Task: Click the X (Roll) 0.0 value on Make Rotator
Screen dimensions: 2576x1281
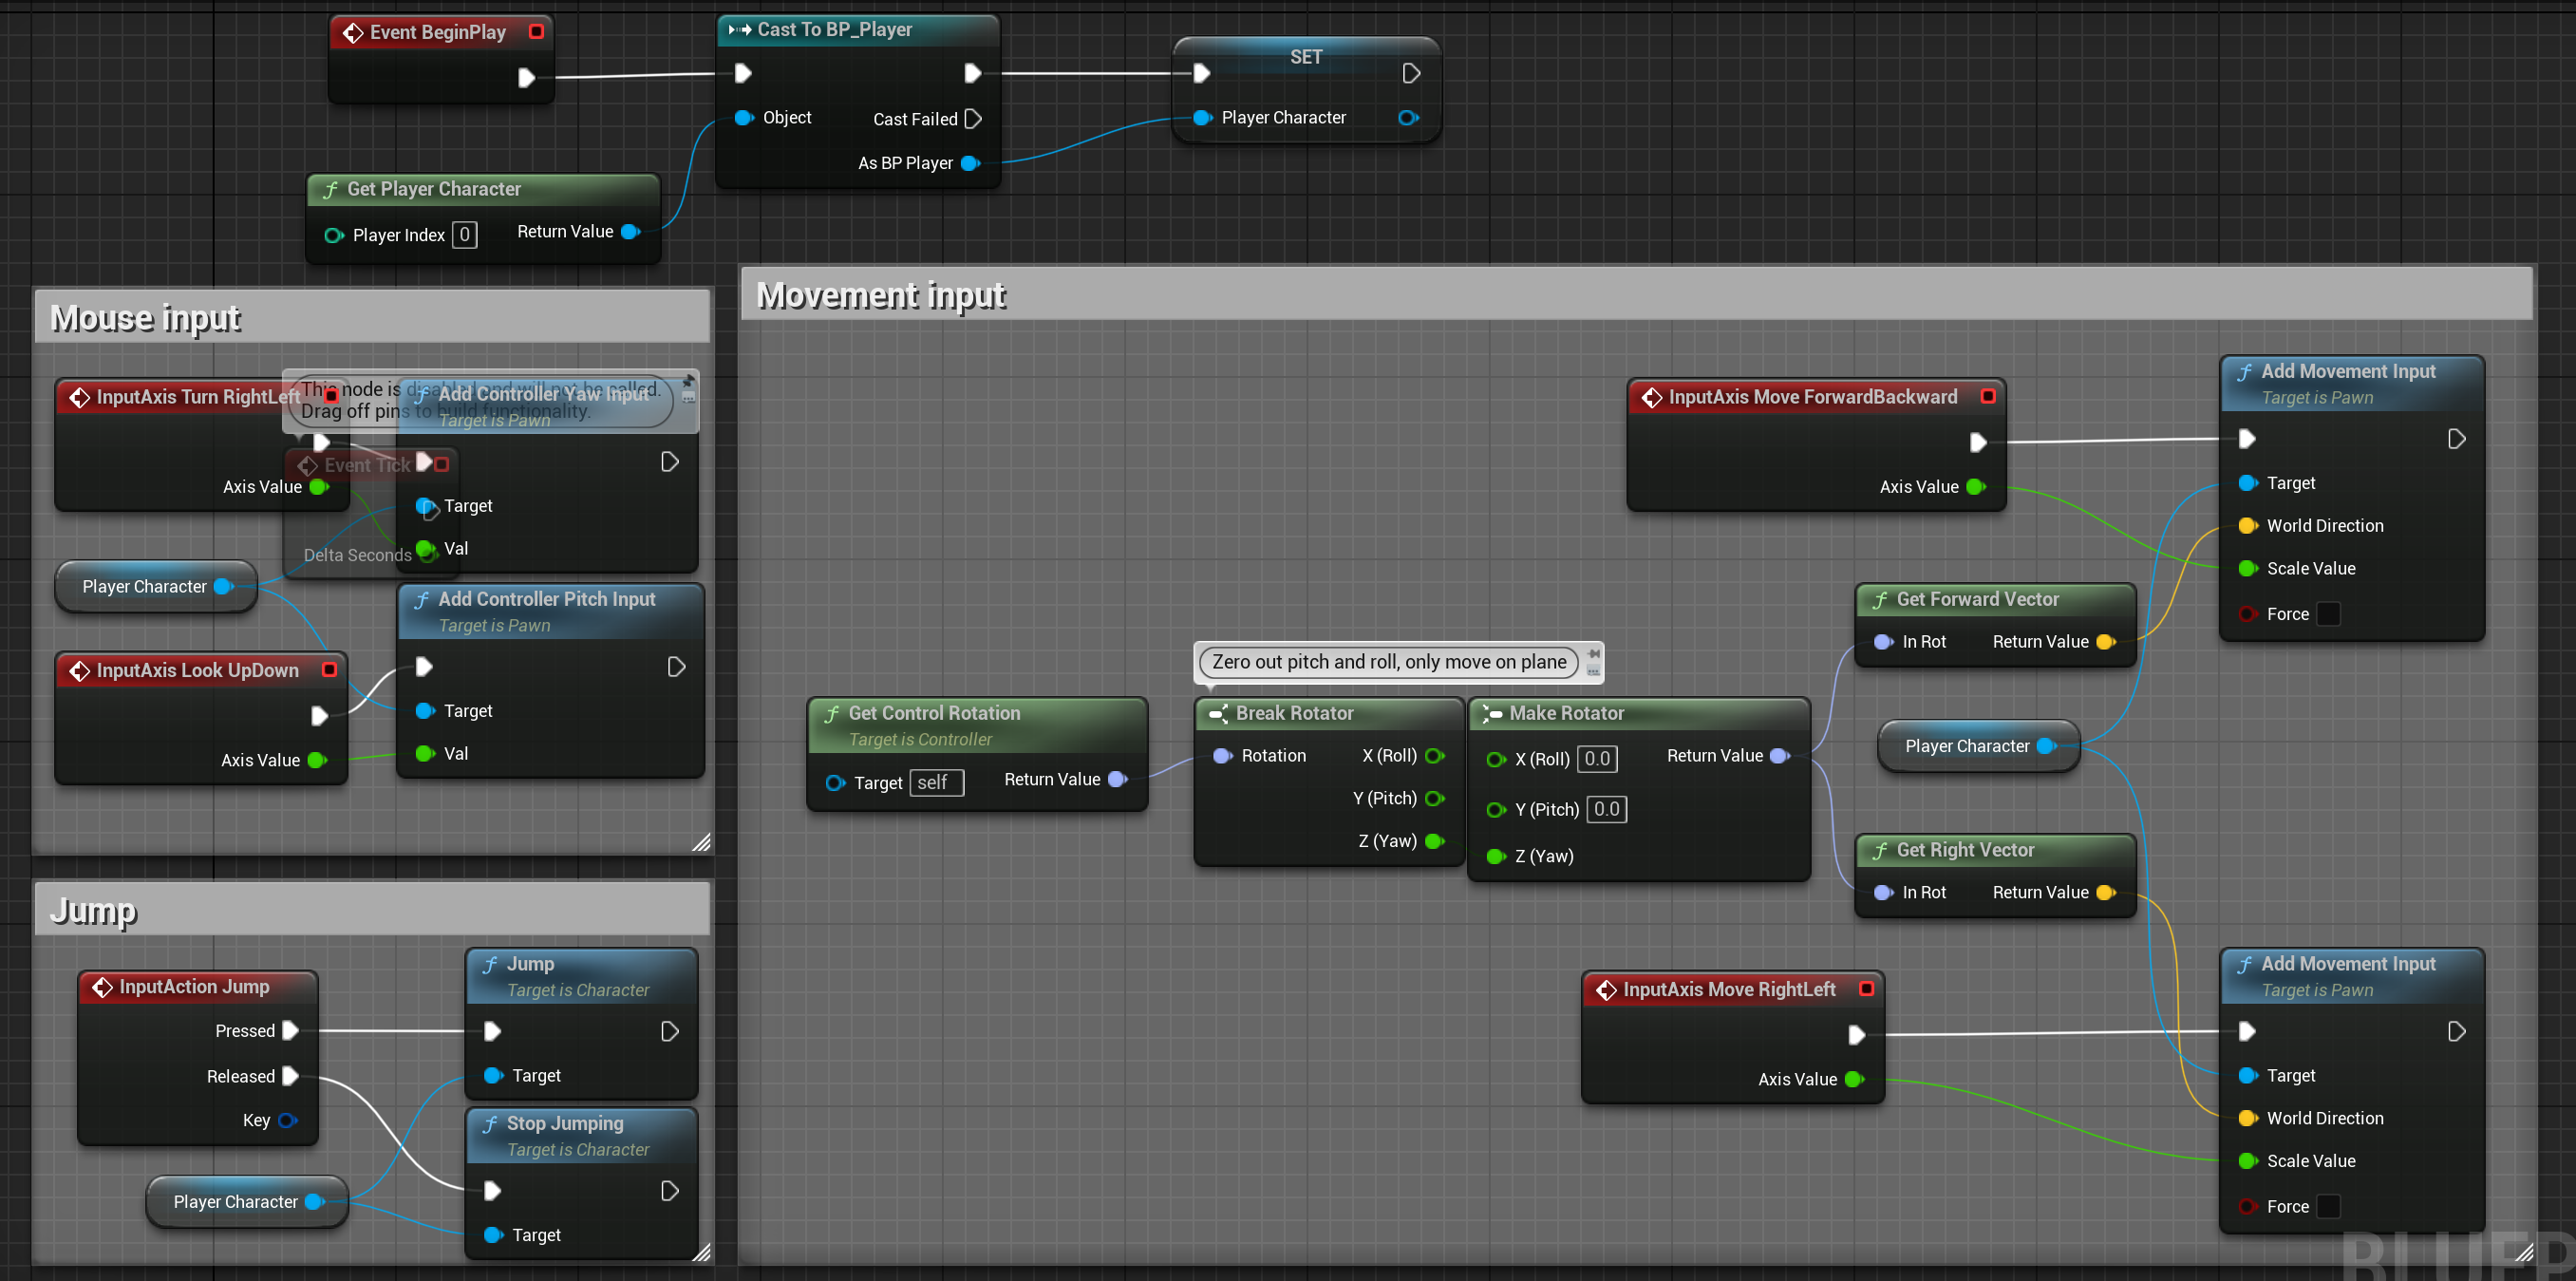Action: pos(1596,758)
